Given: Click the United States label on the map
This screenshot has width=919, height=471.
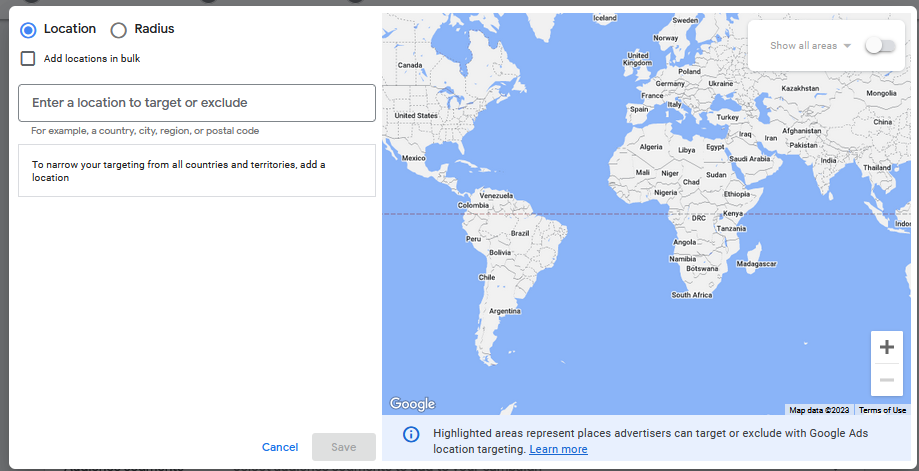Looking at the screenshot, I should pos(416,115).
